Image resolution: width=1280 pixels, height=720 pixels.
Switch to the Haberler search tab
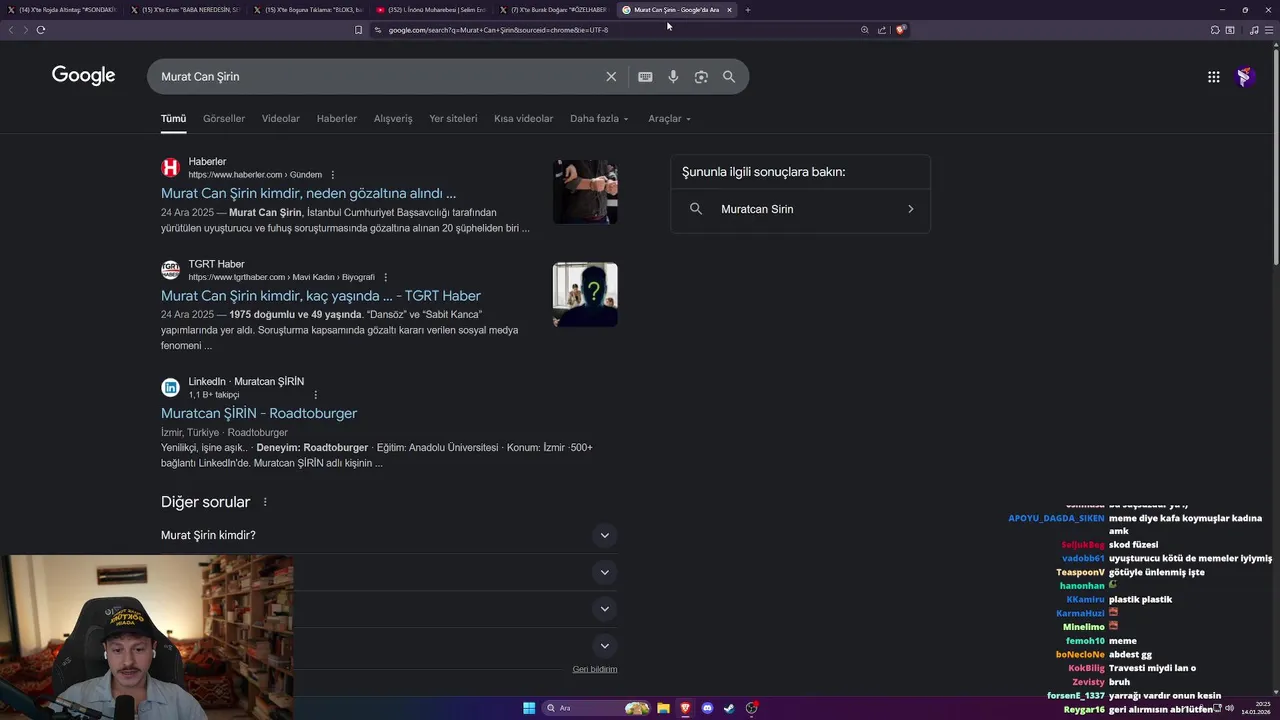point(337,119)
